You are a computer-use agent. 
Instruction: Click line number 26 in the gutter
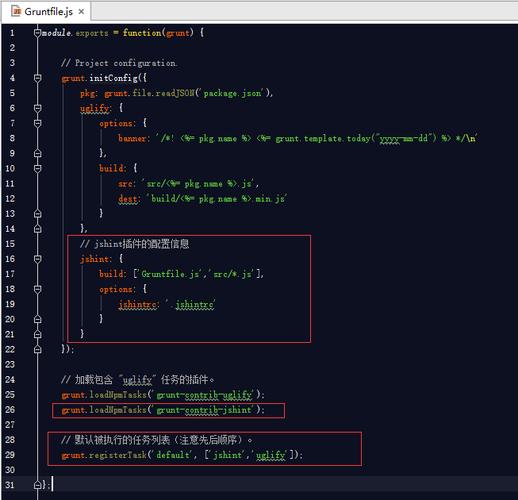point(10,409)
